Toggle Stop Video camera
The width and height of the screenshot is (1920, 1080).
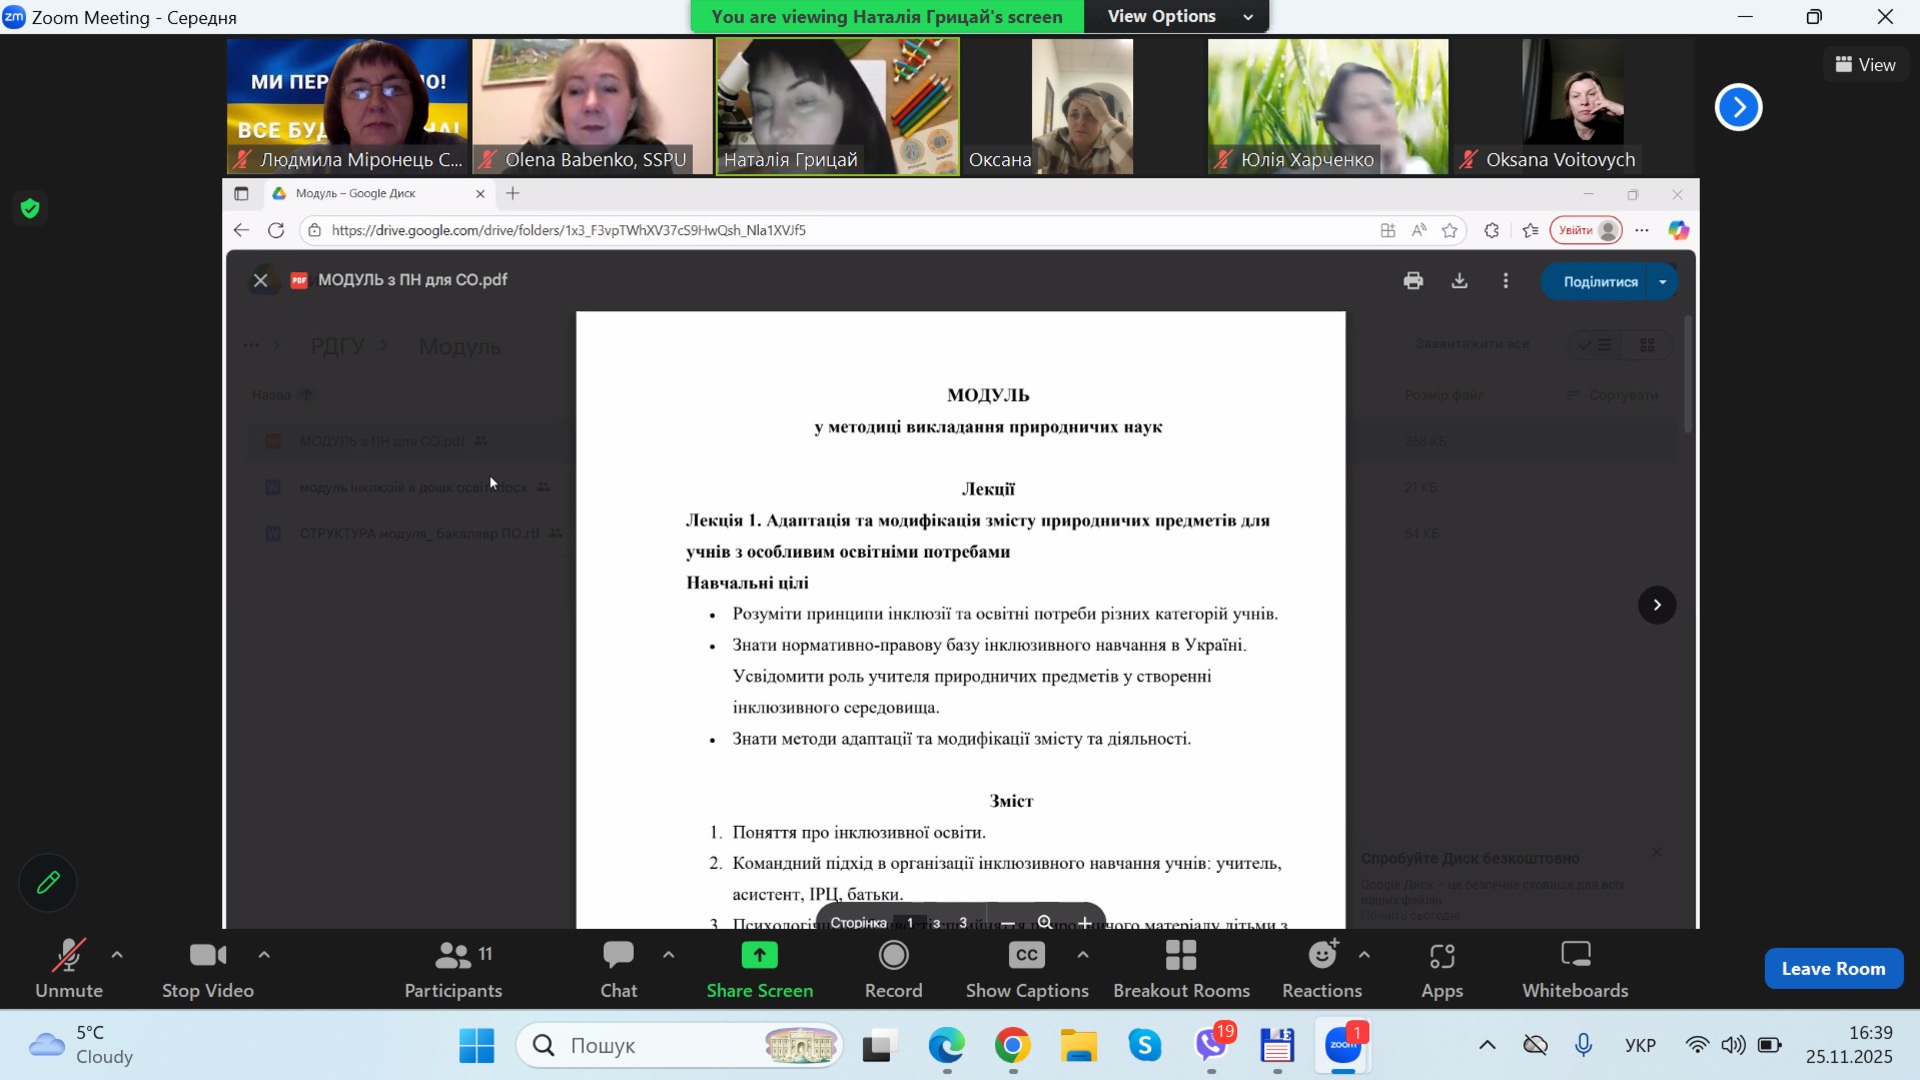click(208, 968)
